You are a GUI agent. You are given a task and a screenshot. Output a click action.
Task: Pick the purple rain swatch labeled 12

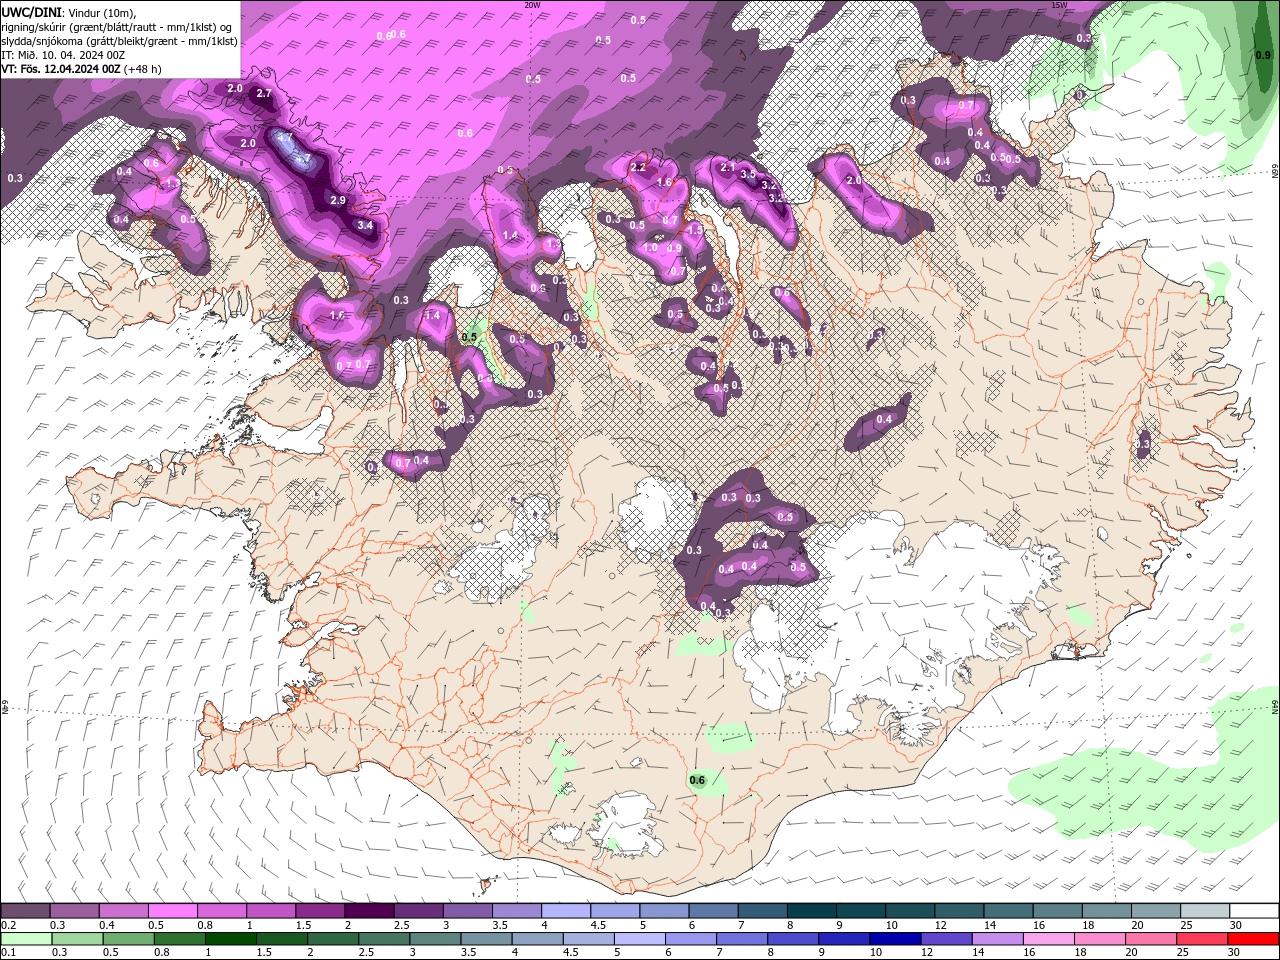[x=946, y=938]
